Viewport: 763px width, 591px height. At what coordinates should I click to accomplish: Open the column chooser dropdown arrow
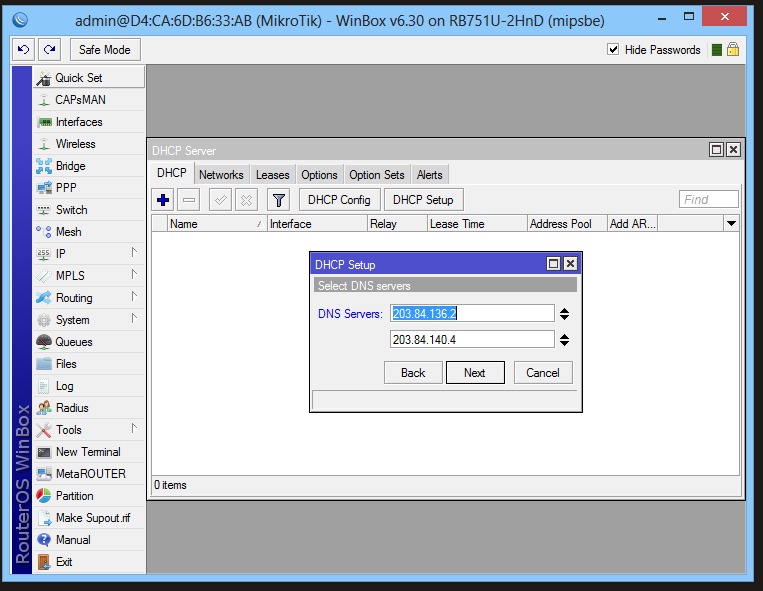coord(731,224)
